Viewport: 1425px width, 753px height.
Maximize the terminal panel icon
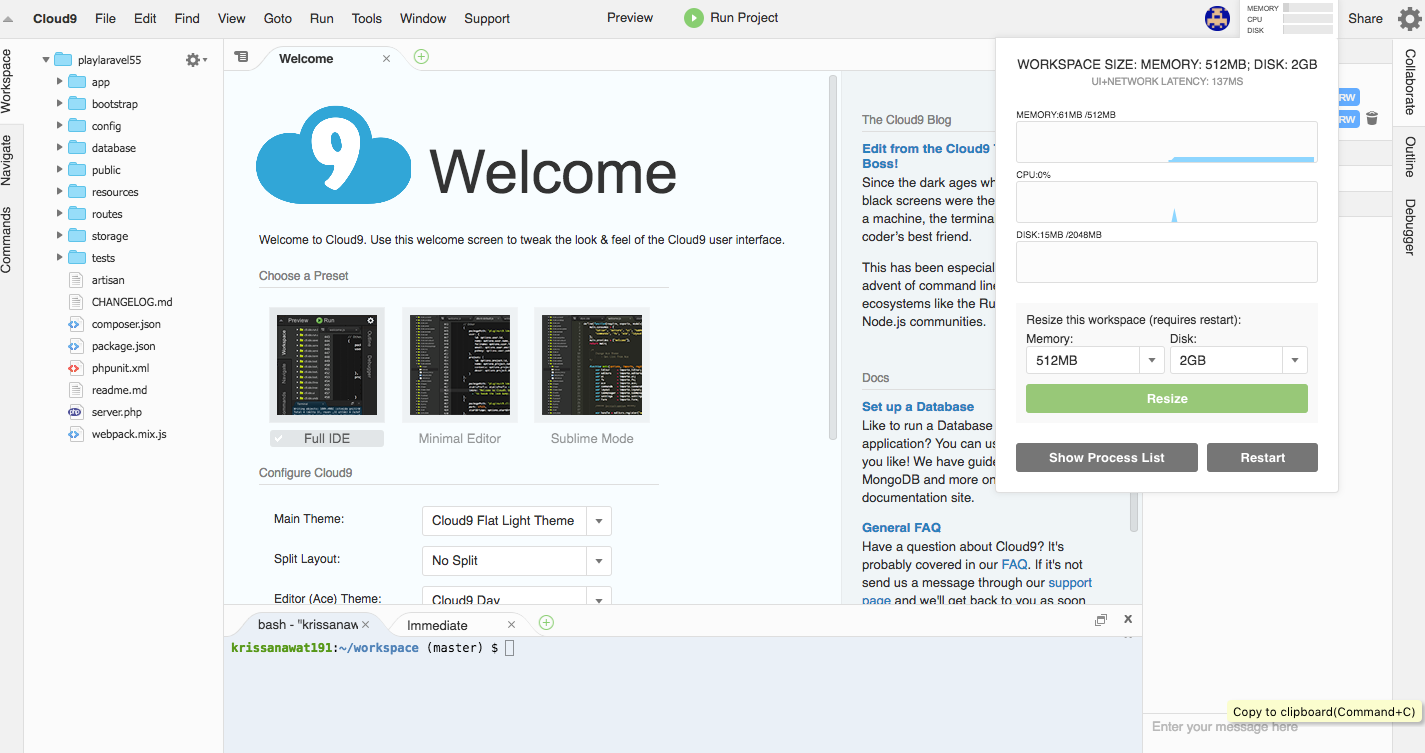point(1101,620)
